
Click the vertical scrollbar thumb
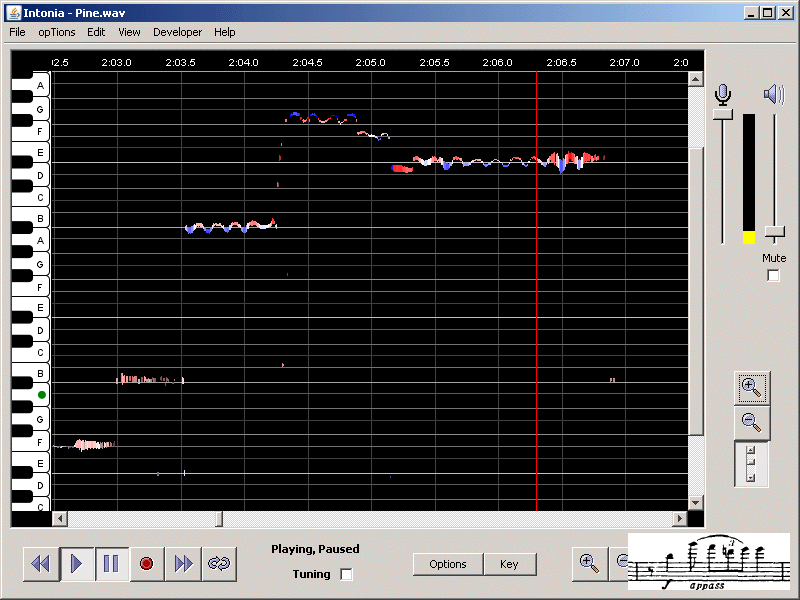pyautogui.click(x=695, y=292)
